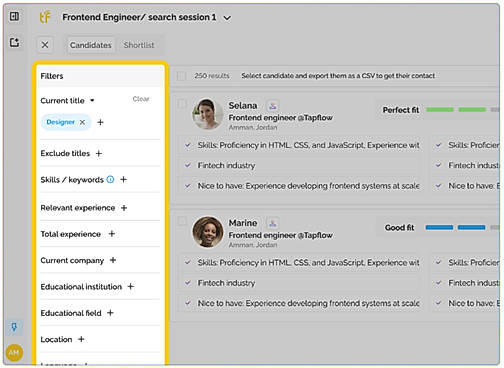This screenshot has height=368, width=504.
Task: Open Selana's candidate name
Action: click(x=243, y=106)
